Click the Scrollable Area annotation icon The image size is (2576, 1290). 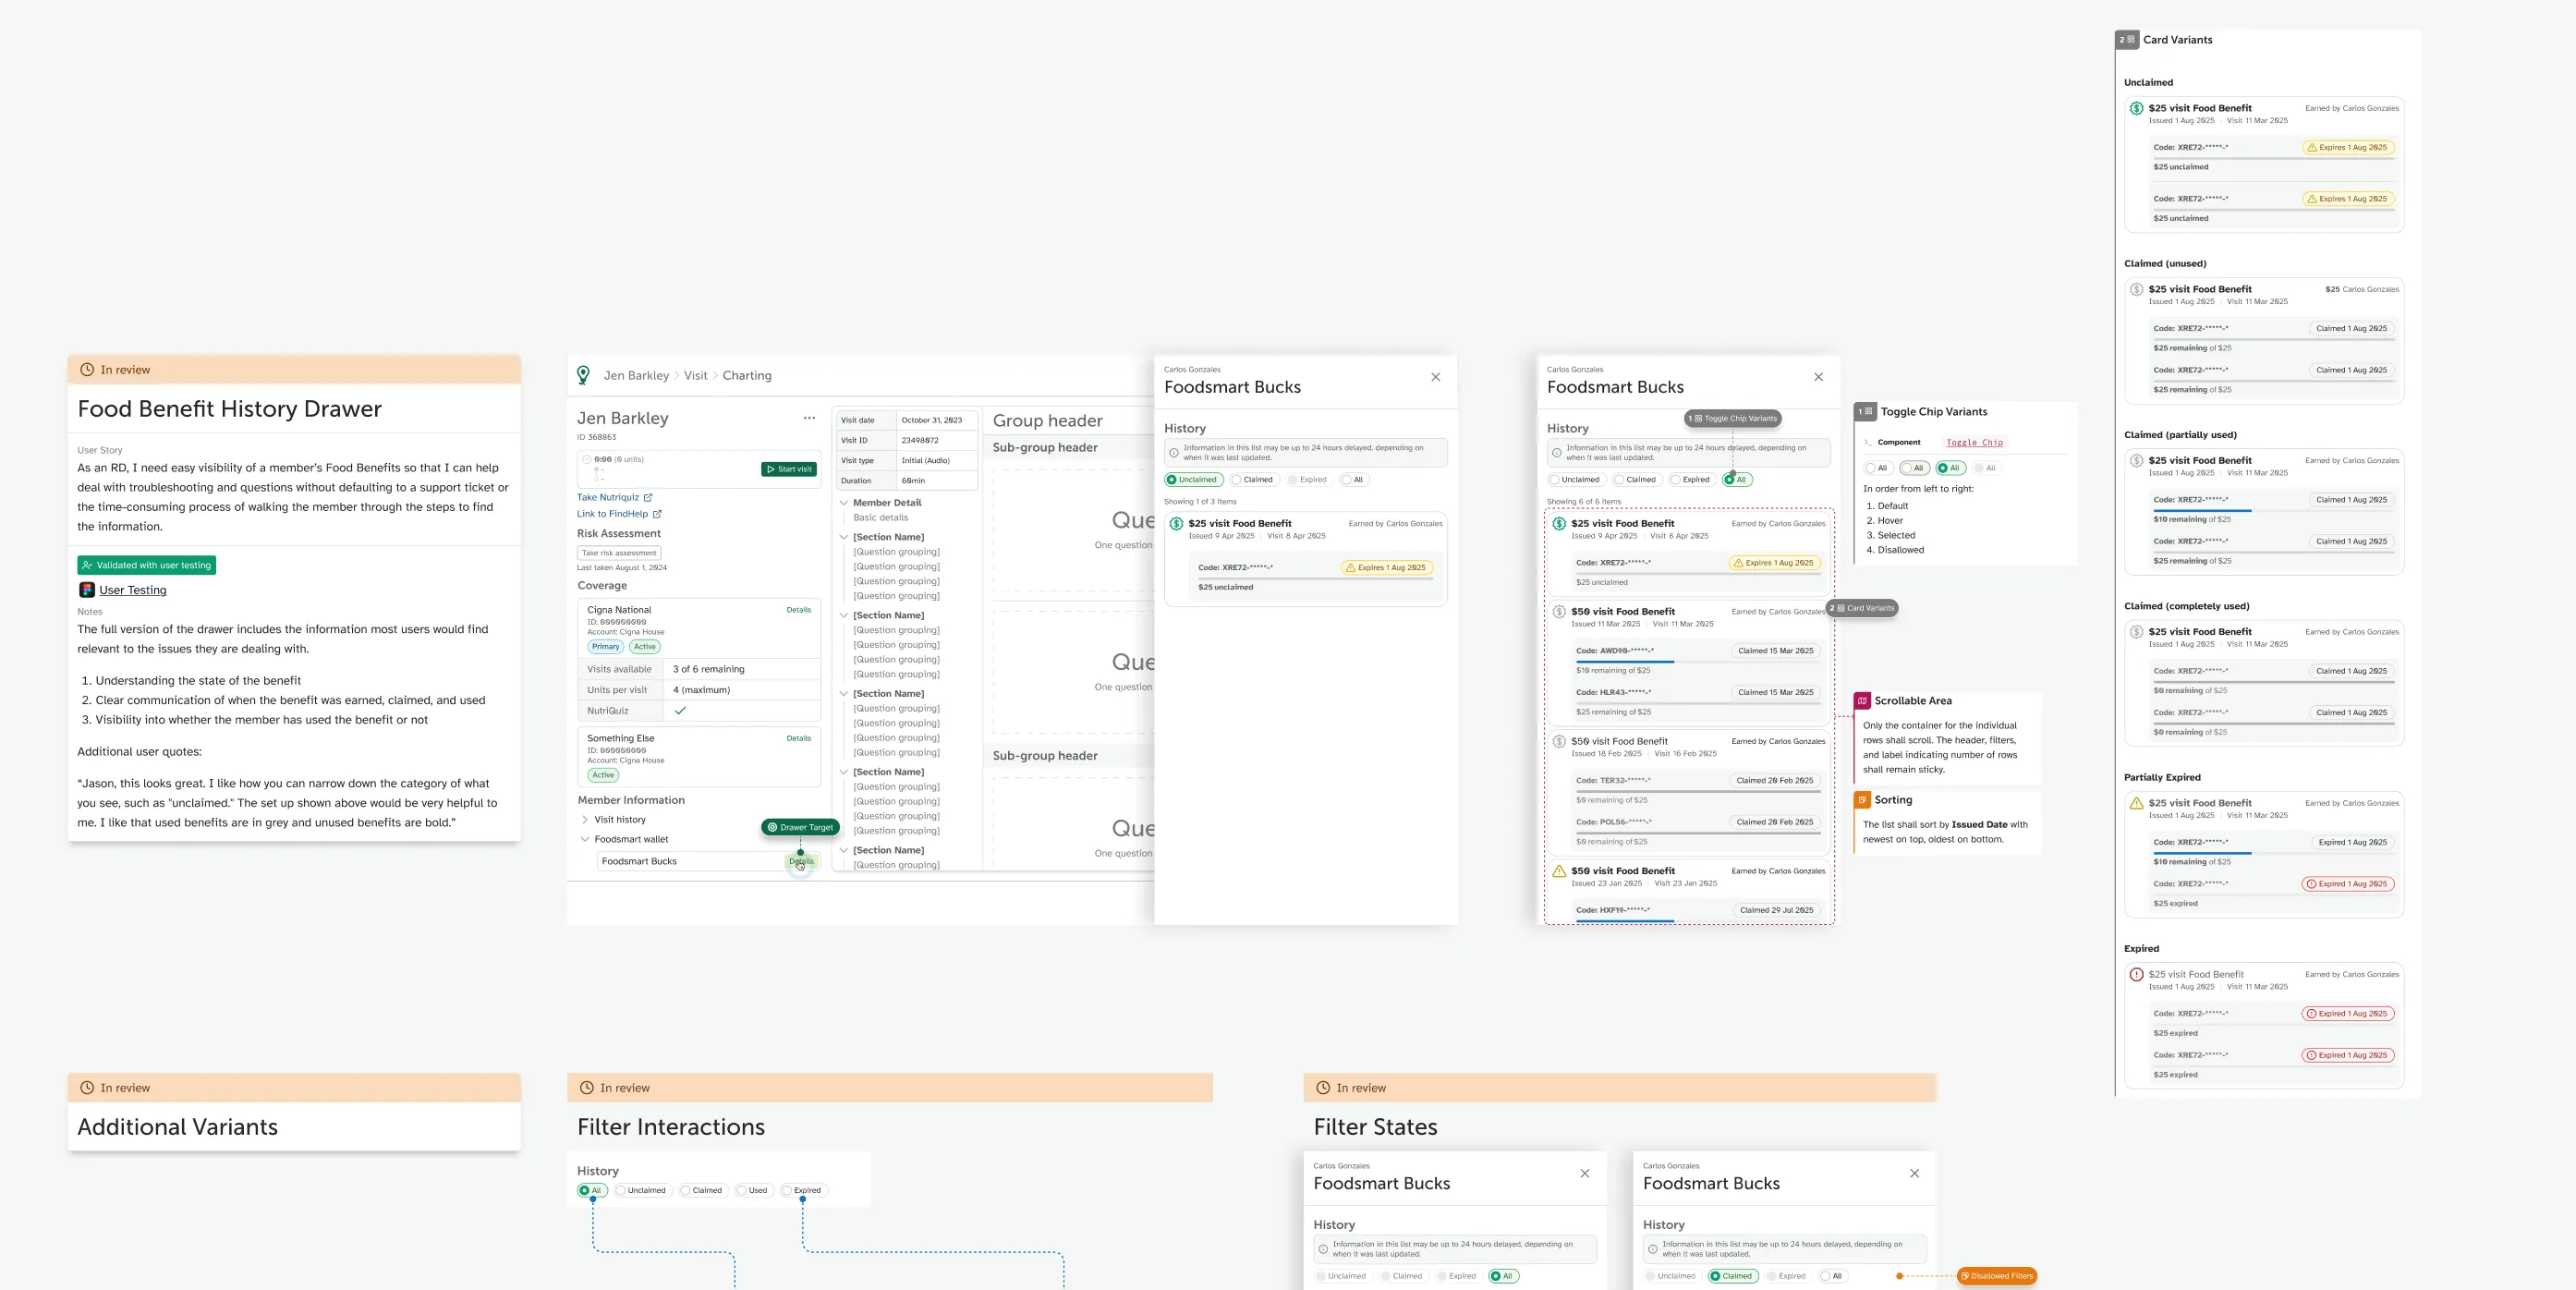[1862, 701]
